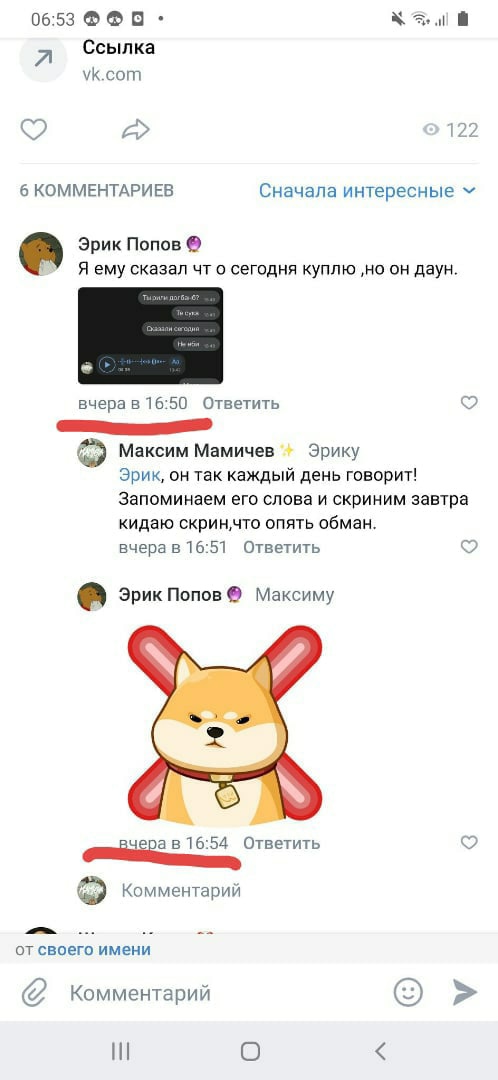Like the Shiba sticker comment heart
The width and height of the screenshot is (498, 1080).
click(469, 842)
